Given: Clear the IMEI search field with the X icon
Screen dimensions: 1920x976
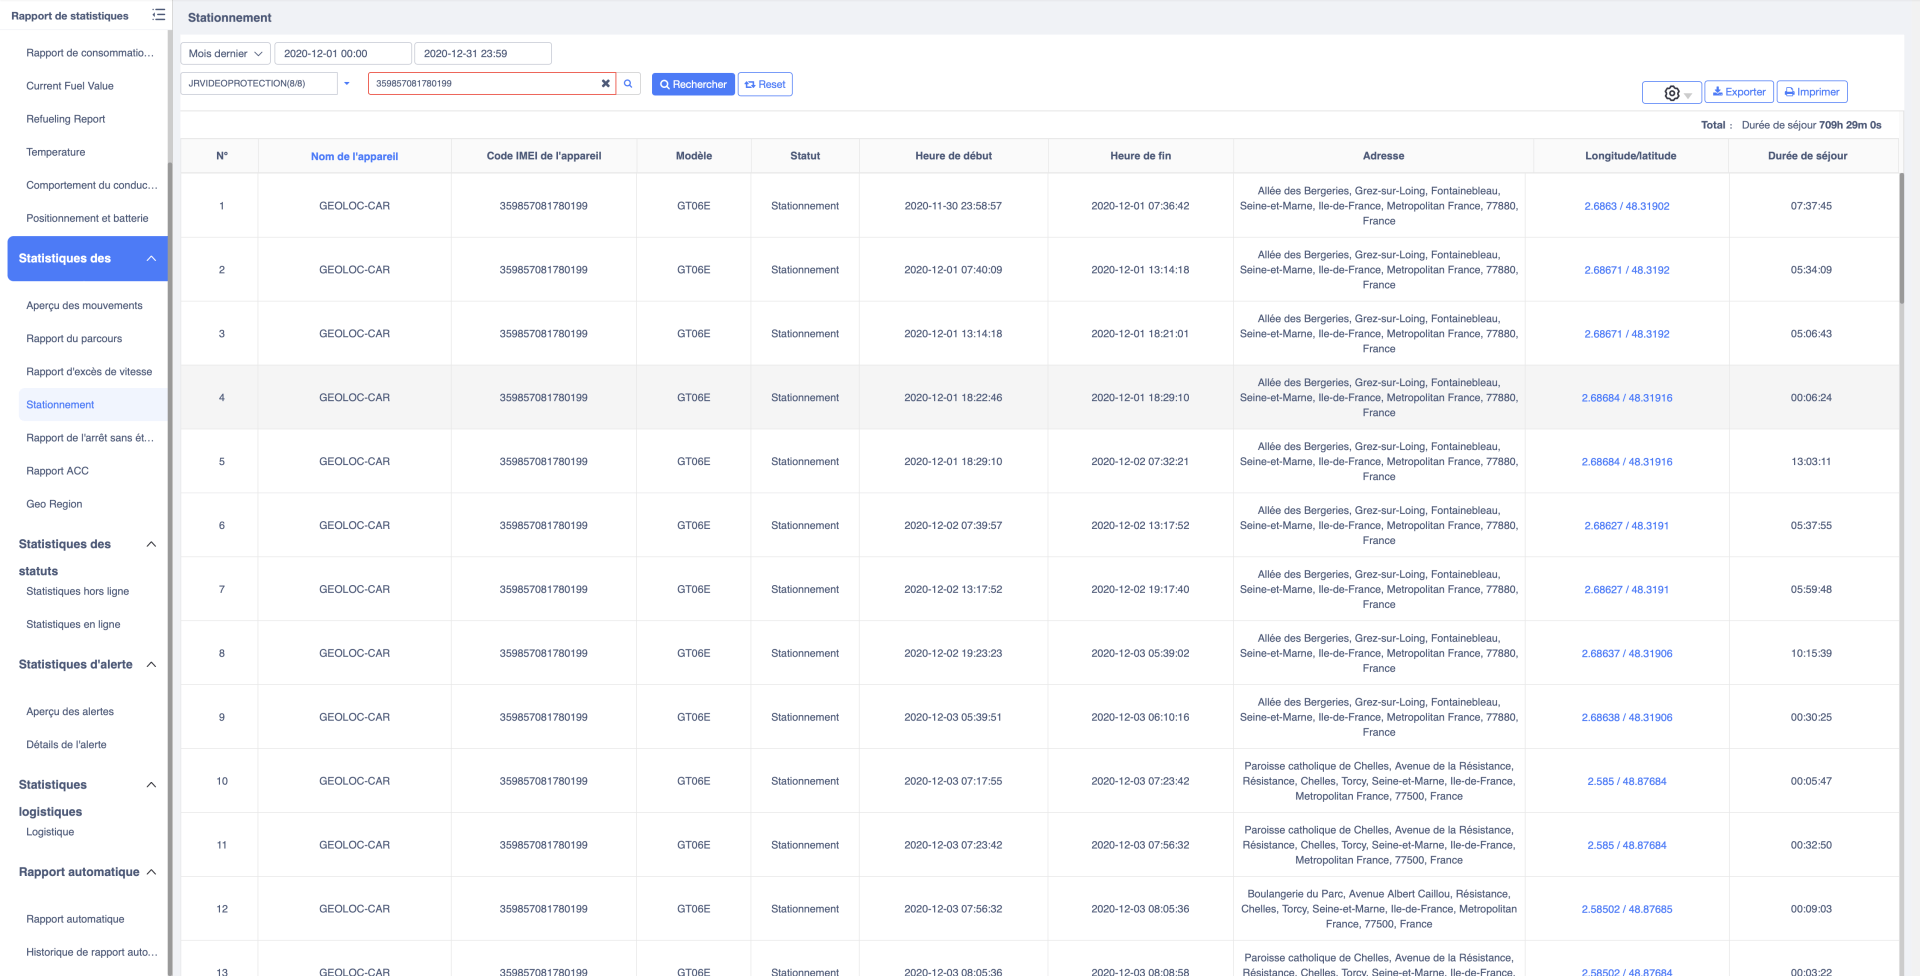Looking at the screenshot, I should coord(605,84).
